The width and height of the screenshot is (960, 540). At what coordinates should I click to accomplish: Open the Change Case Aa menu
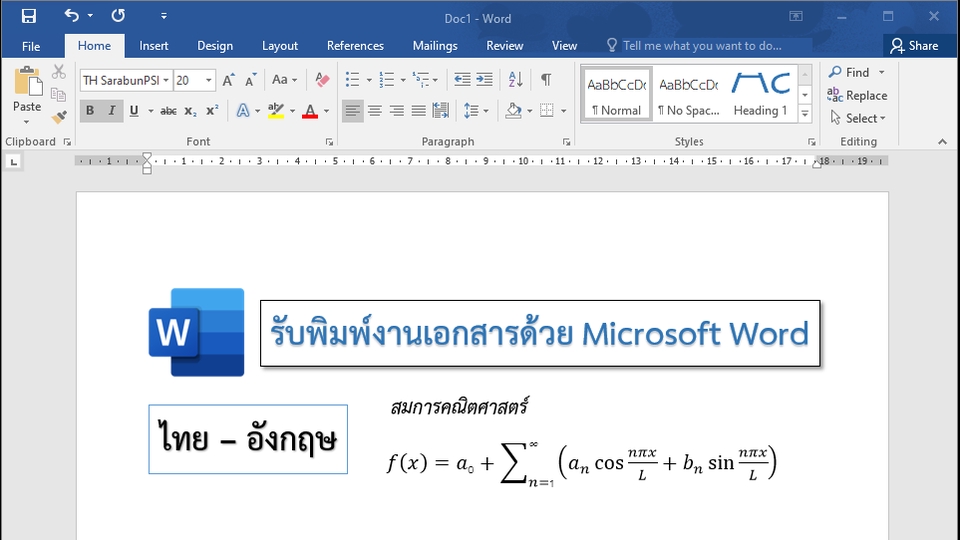click(x=284, y=80)
